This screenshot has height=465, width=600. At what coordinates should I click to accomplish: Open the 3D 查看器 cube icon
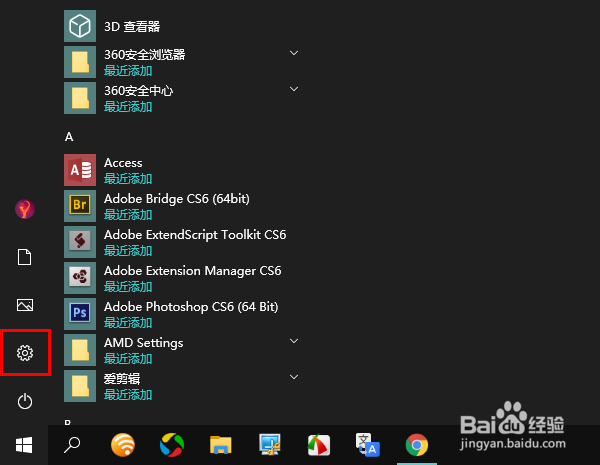[x=80, y=26]
